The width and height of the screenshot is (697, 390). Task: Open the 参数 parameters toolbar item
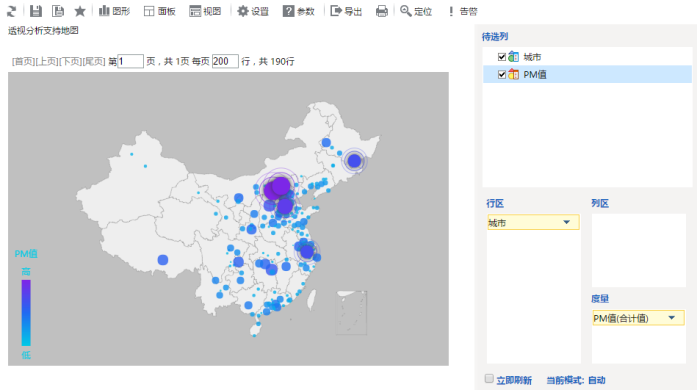[x=299, y=11]
